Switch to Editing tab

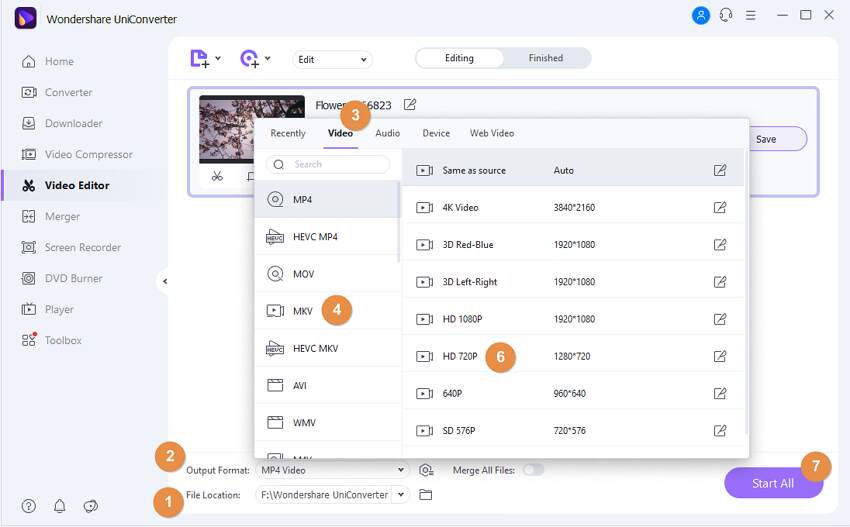click(x=459, y=58)
